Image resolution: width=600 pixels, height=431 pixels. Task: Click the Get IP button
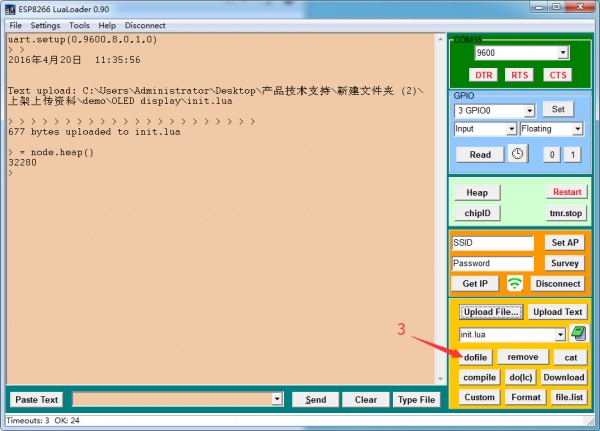pos(475,284)
